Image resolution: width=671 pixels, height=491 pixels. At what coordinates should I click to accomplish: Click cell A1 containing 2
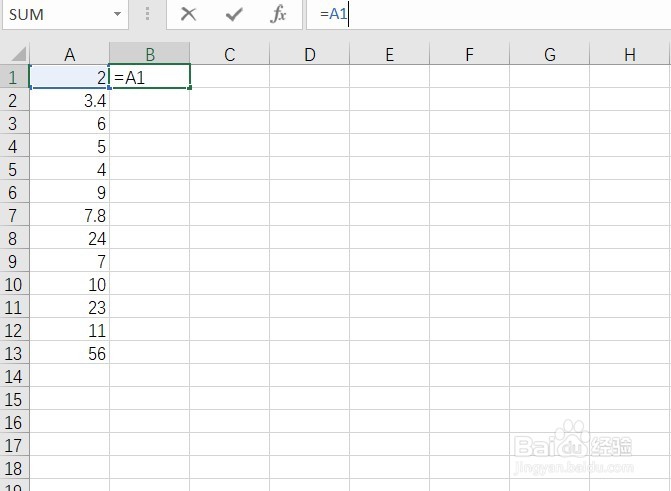pyautogui.click(x=69, y=77)
